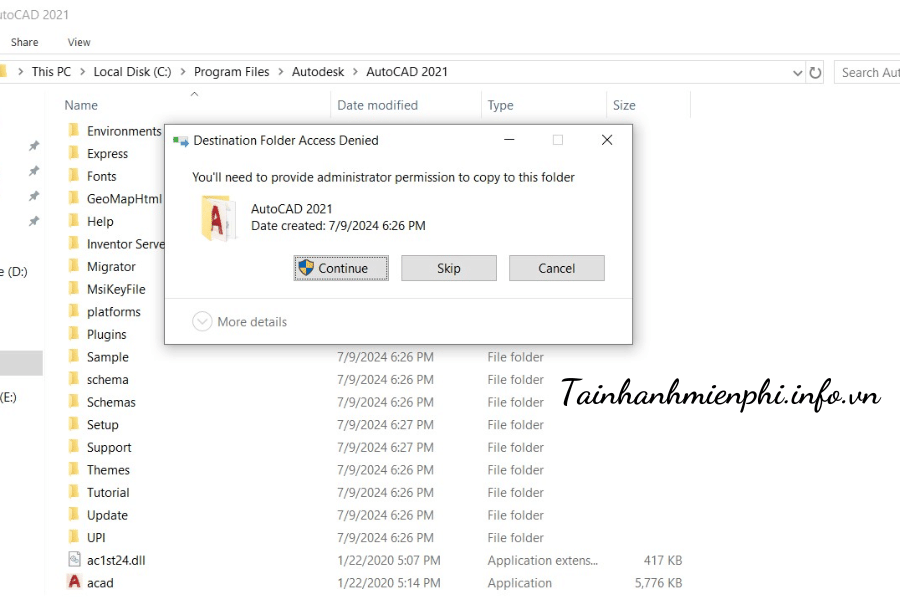Navigate to Autodesk in the breadcrumb path
The image size is (900, 600).
tap(317, 72)
